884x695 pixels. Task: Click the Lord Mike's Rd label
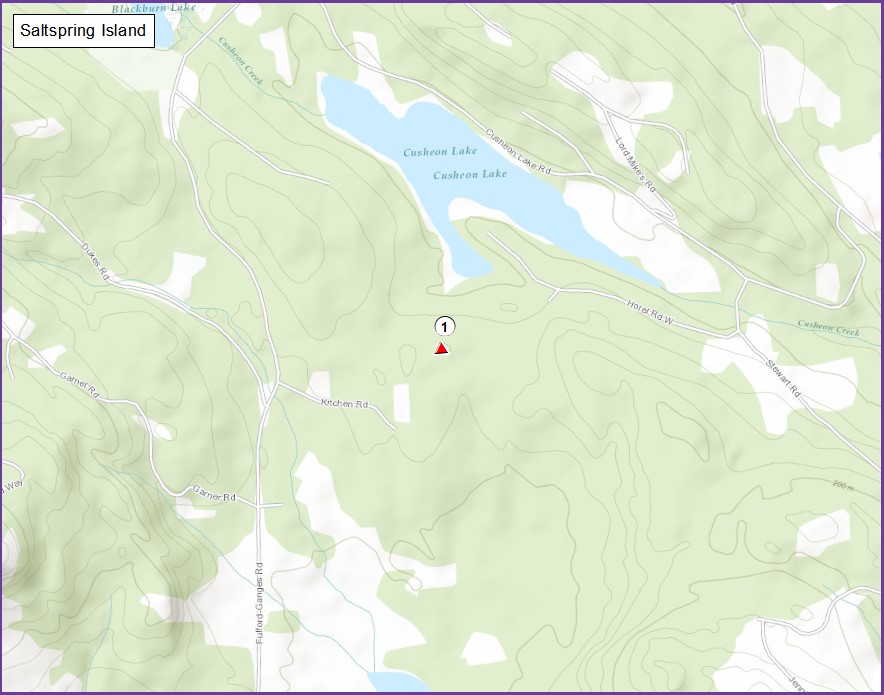pyautogui.click(x=635, y=165)
